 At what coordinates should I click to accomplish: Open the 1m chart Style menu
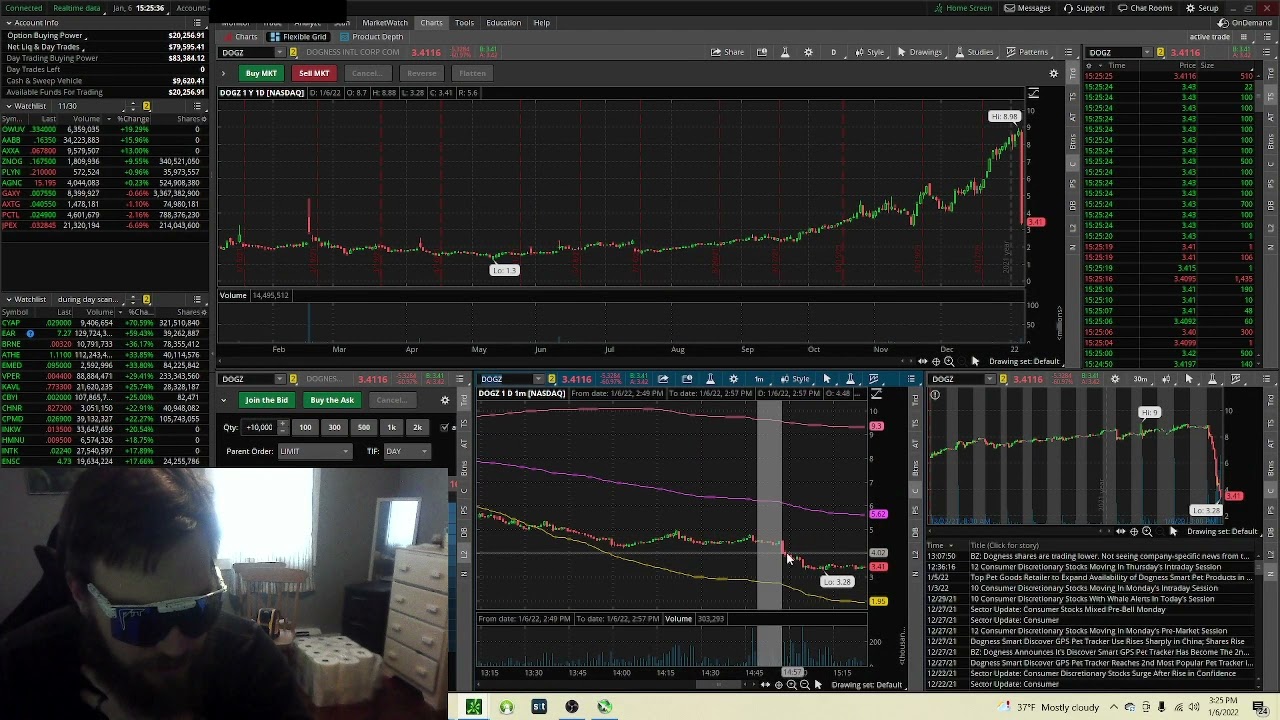796,379
